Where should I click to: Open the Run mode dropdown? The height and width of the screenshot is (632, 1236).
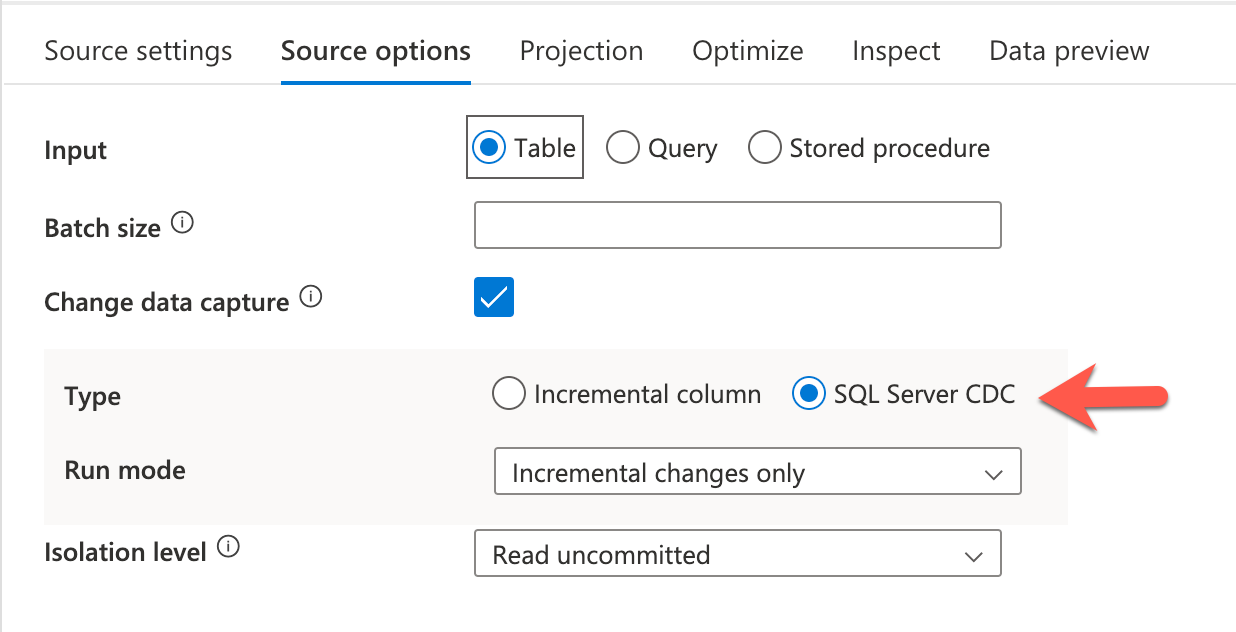pos(757,472)
